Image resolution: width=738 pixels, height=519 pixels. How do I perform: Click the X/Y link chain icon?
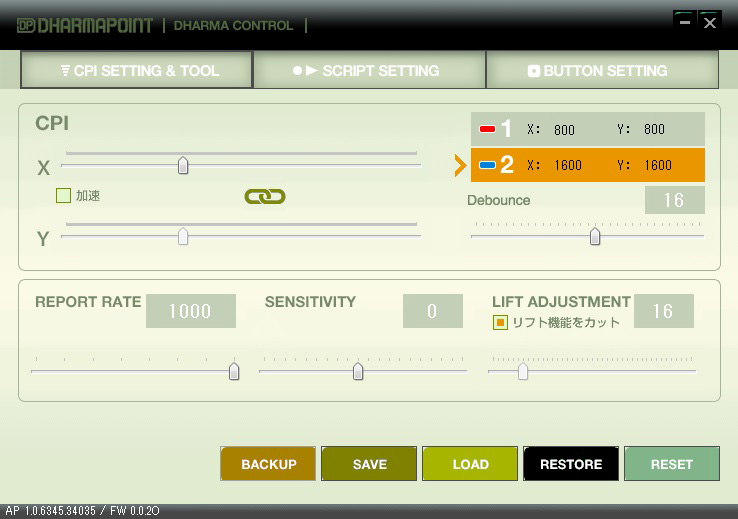[x=265, y=196]
